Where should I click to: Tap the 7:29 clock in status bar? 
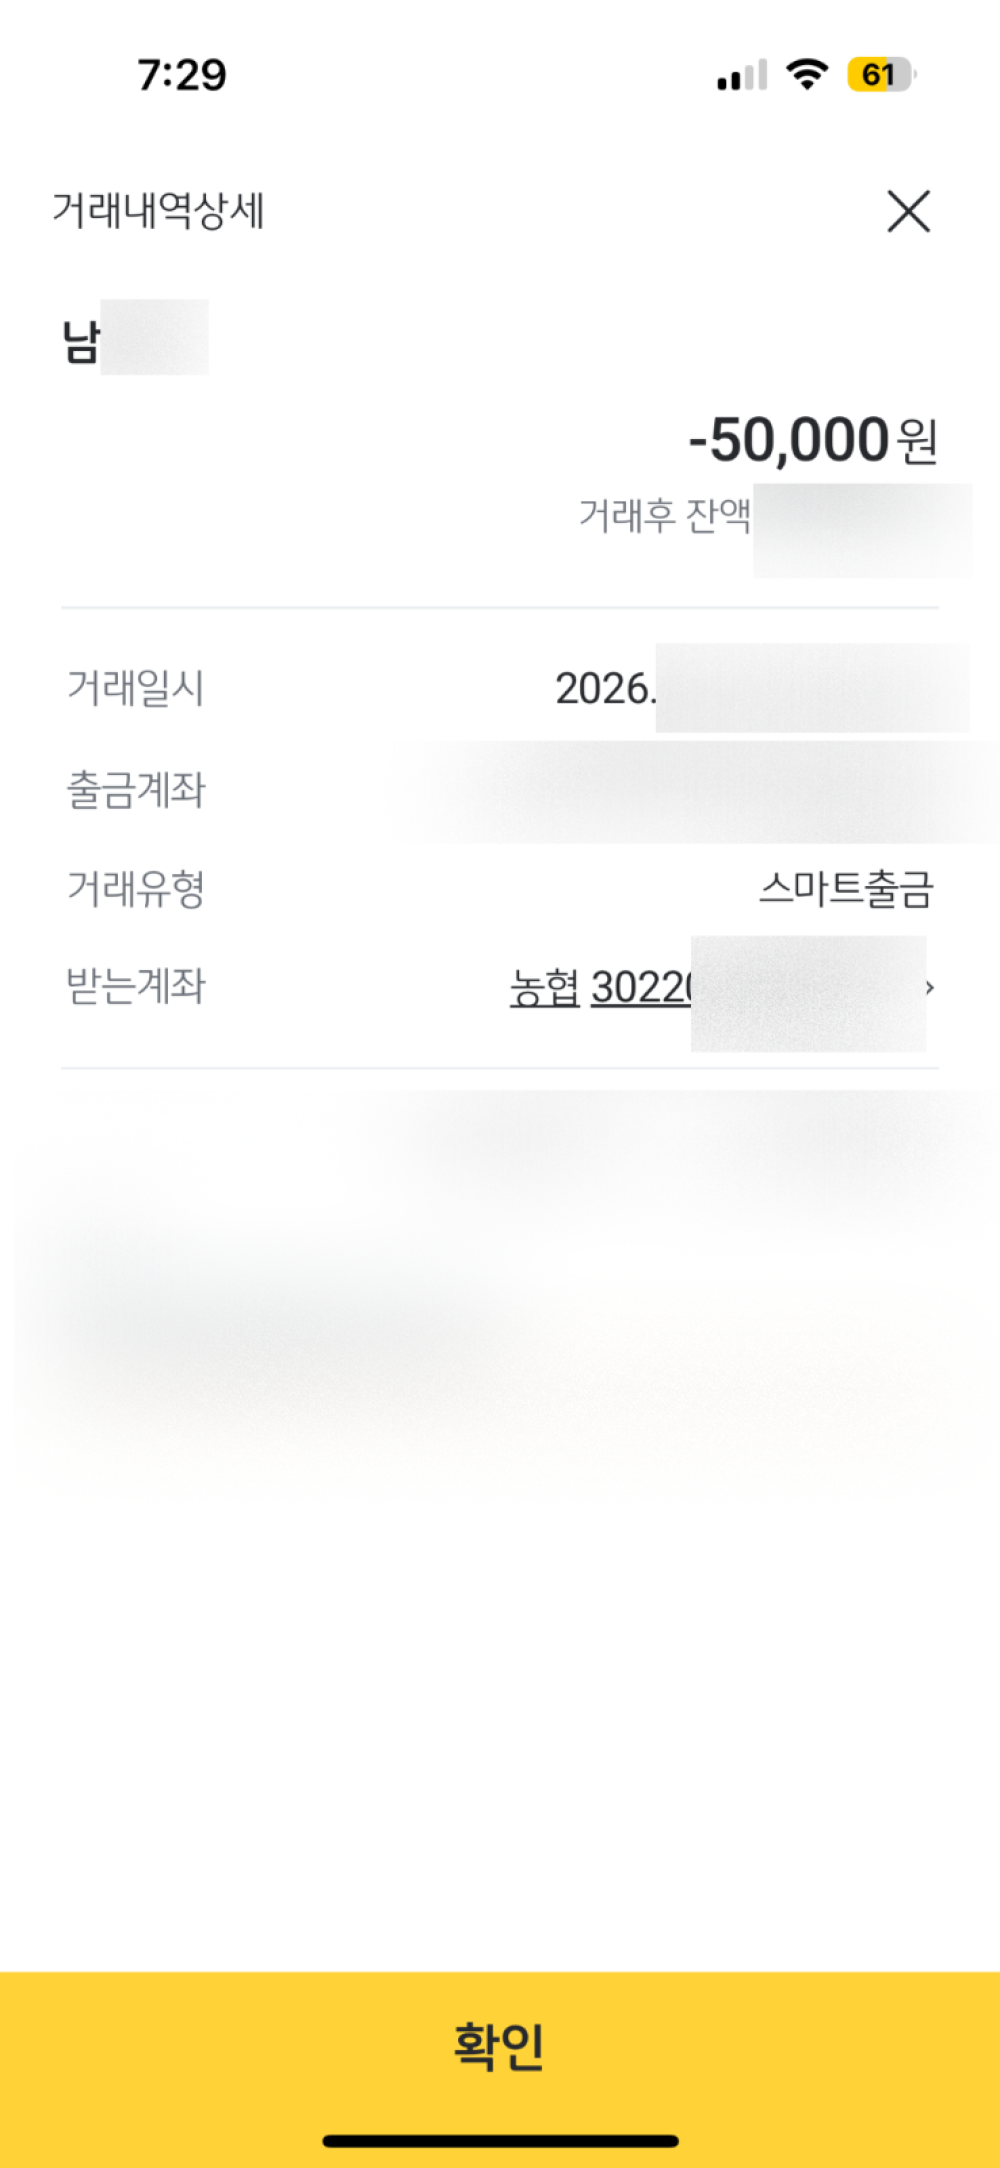tap(182, 75)
